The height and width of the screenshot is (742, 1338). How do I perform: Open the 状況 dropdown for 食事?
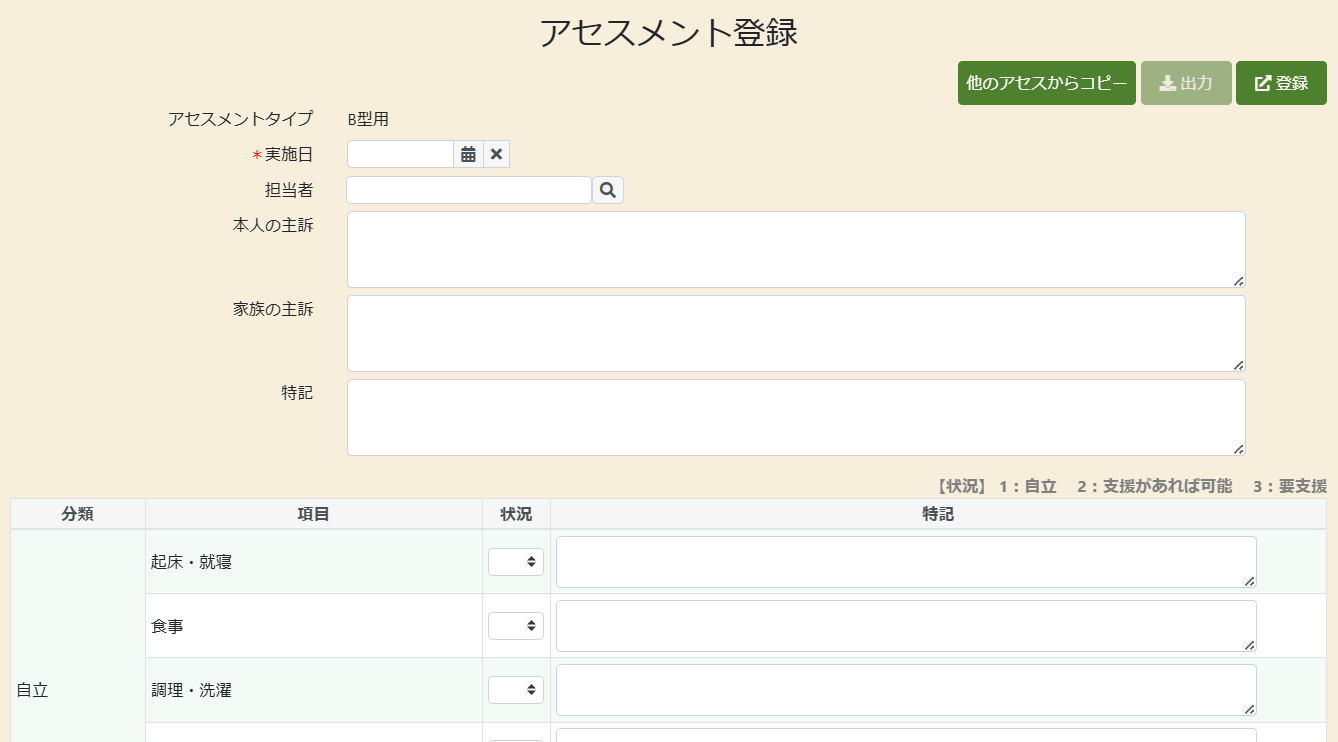point(516,626)
